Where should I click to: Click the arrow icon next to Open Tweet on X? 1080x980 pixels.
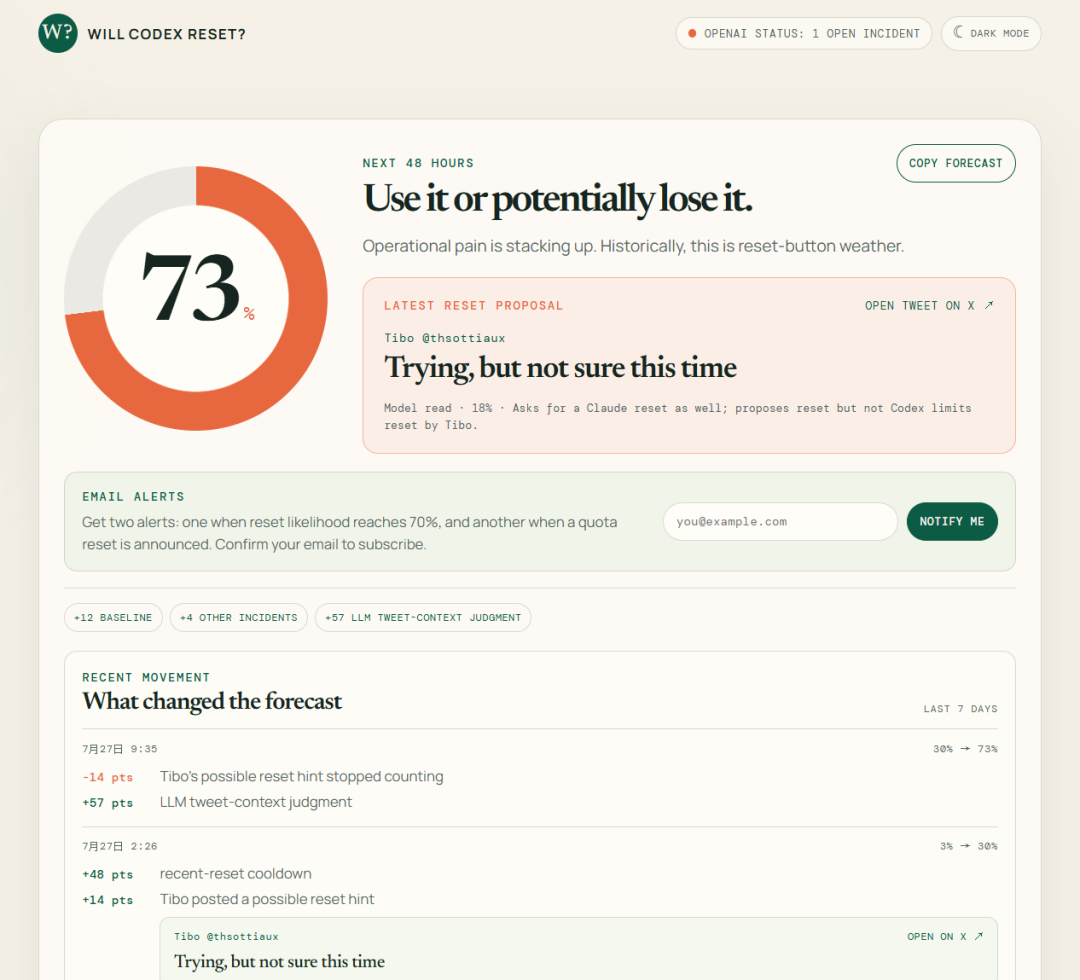coord(989,305)
